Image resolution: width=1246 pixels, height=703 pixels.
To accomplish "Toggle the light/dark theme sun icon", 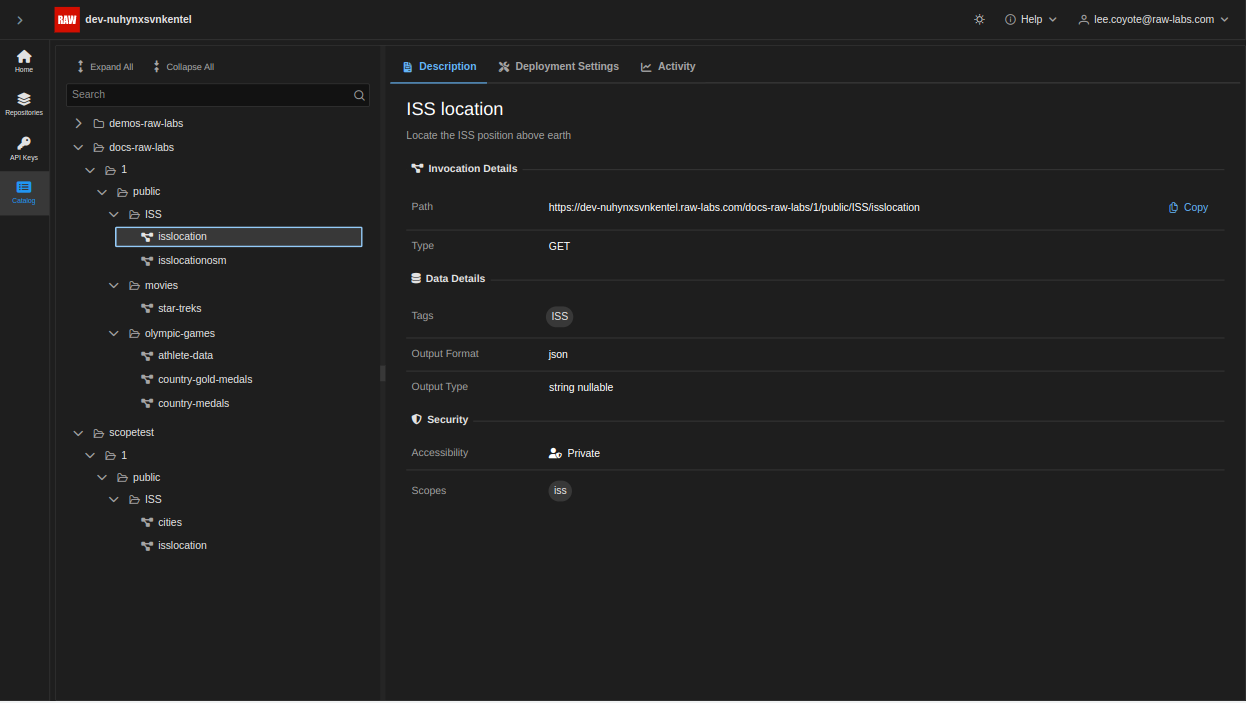I will pyautogui.click(x=979, y=19).
